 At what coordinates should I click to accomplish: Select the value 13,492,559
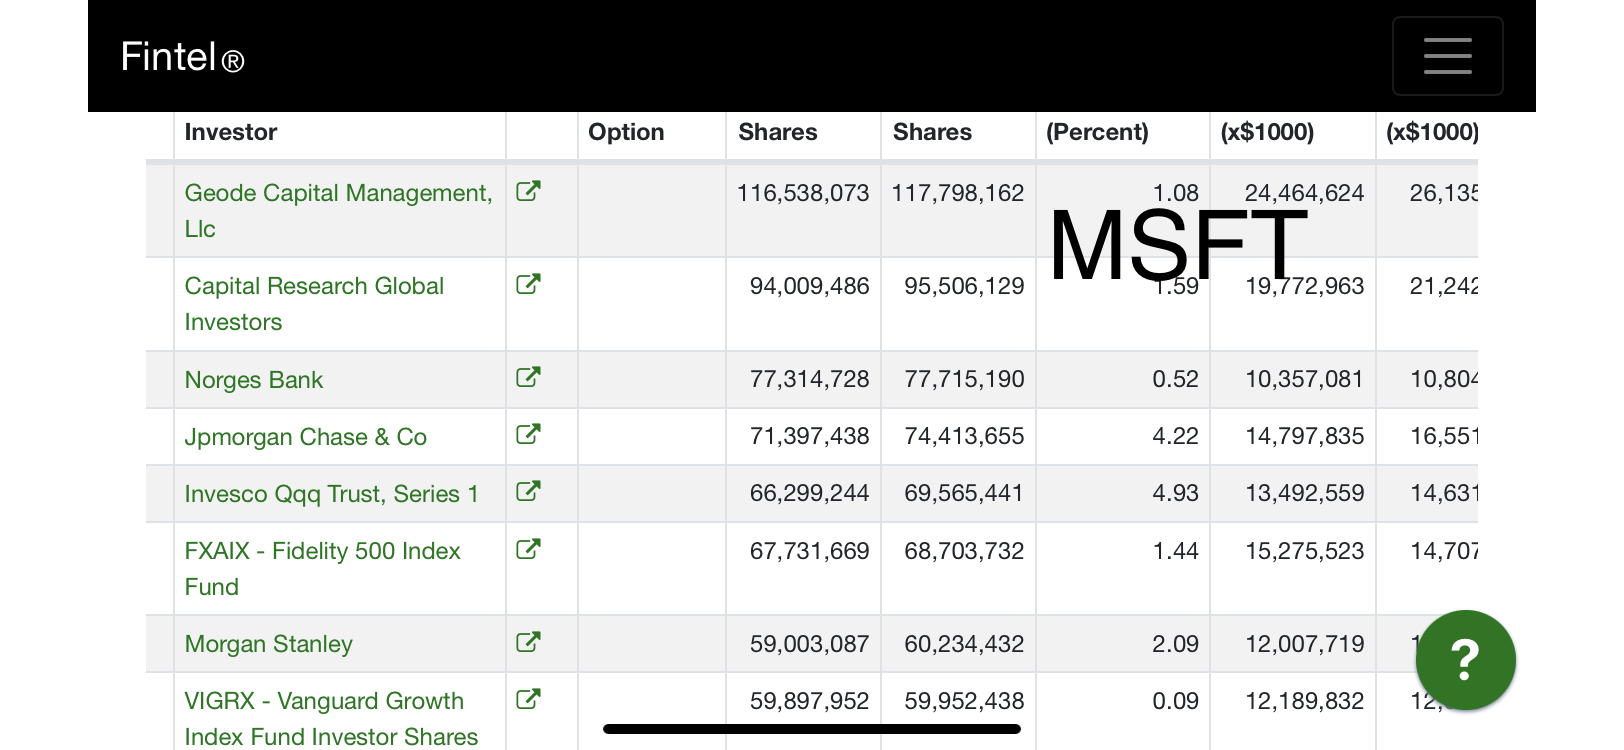[1304, 493]
